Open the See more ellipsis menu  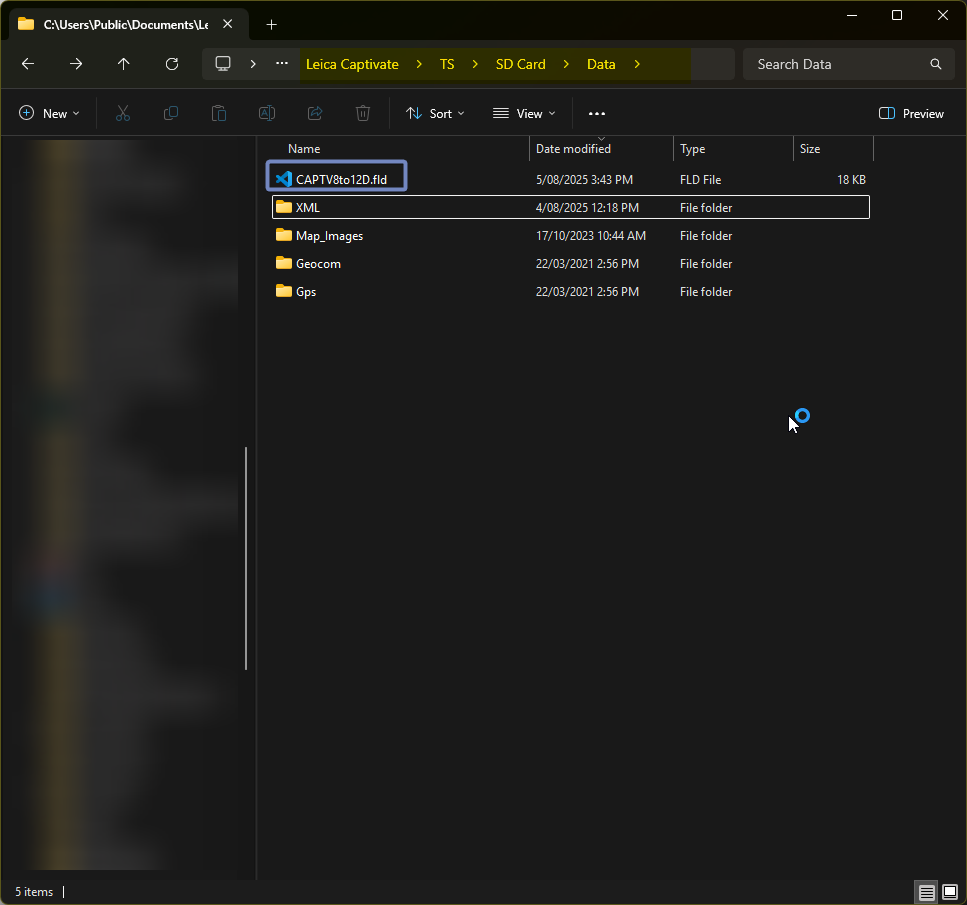597,114
